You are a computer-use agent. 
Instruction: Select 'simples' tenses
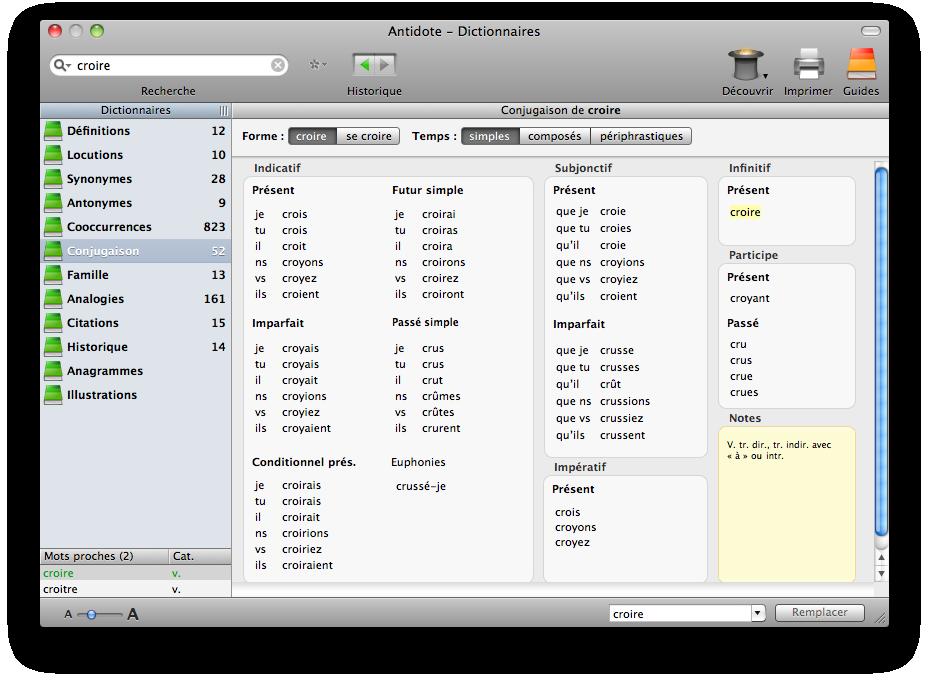[x=489, y=136]
